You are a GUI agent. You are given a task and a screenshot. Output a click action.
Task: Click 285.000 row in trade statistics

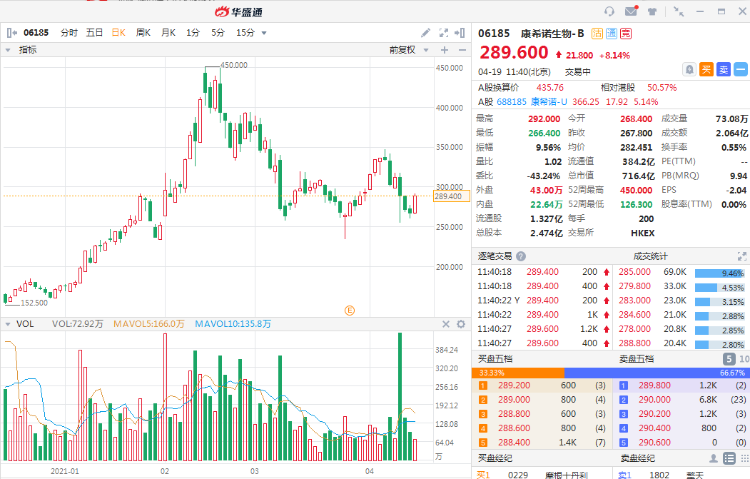tap(681, 272)
